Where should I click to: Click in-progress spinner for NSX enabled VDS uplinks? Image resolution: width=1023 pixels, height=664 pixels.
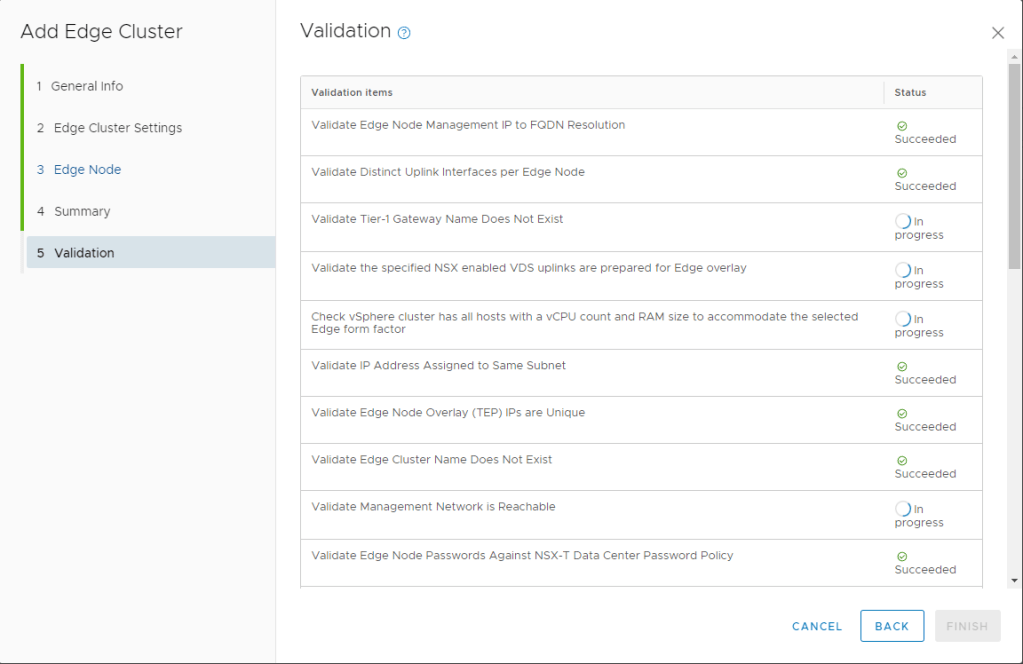(902, 270)
